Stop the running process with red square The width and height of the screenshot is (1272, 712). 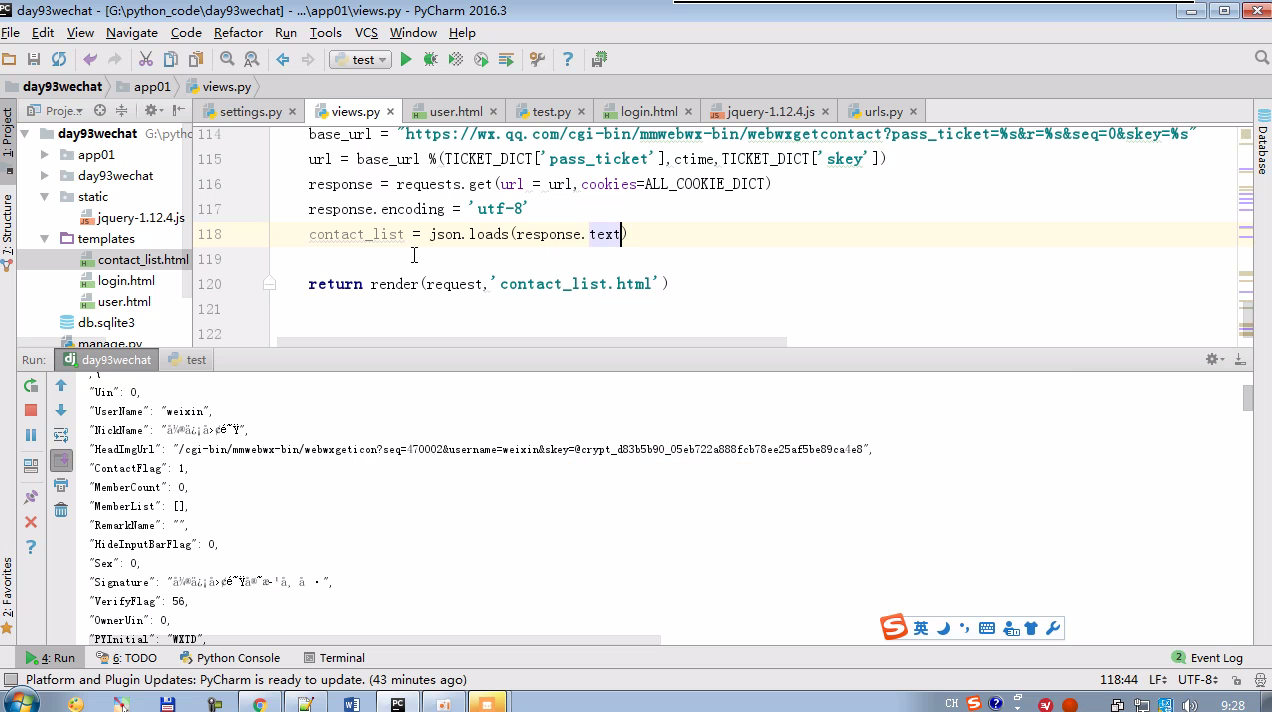click(x=31, y=410)
